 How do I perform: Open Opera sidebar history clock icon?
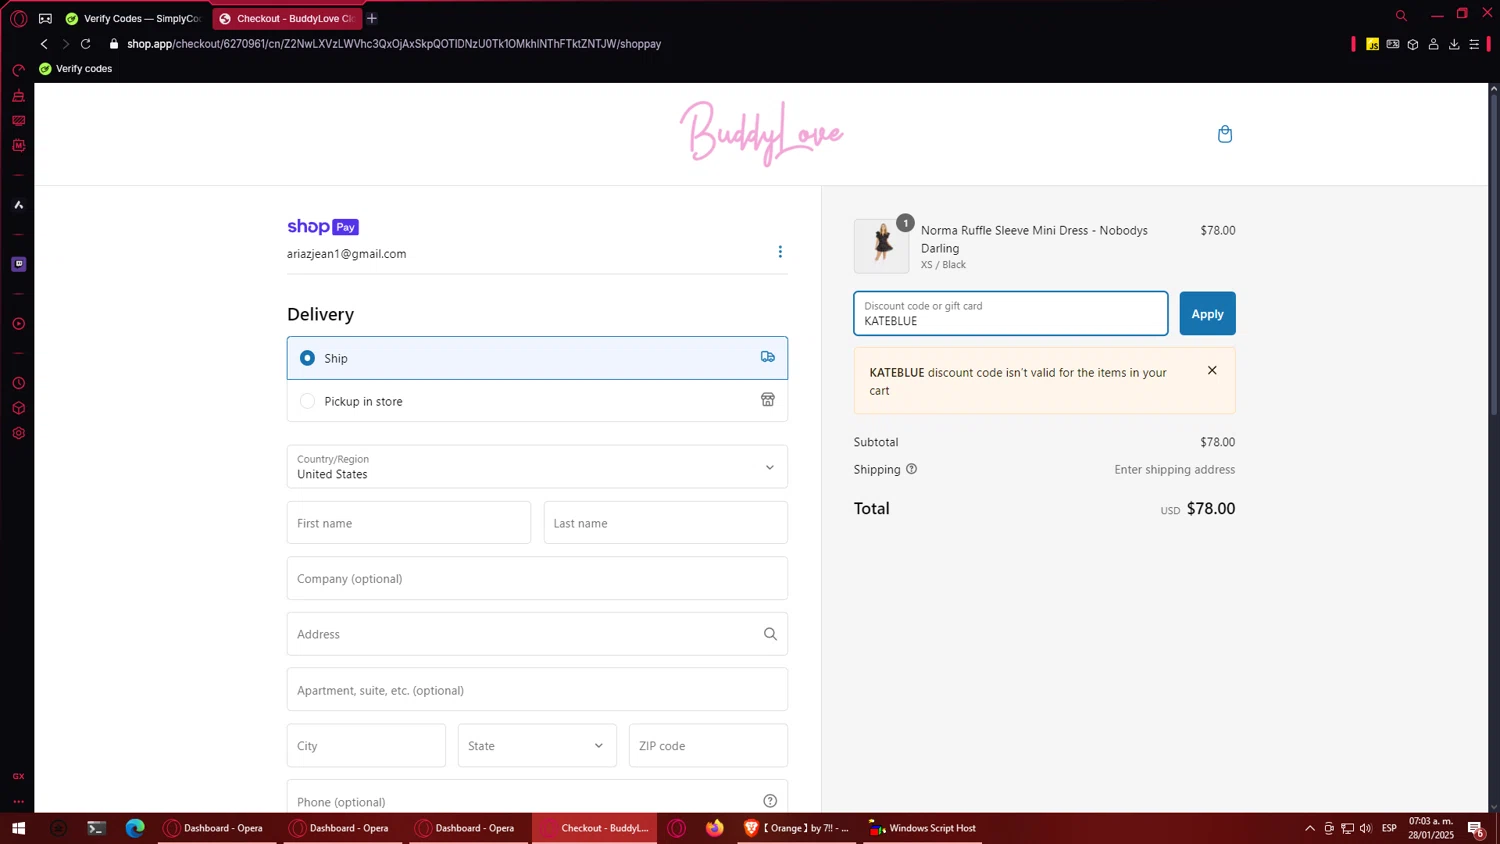pos(18,383)
